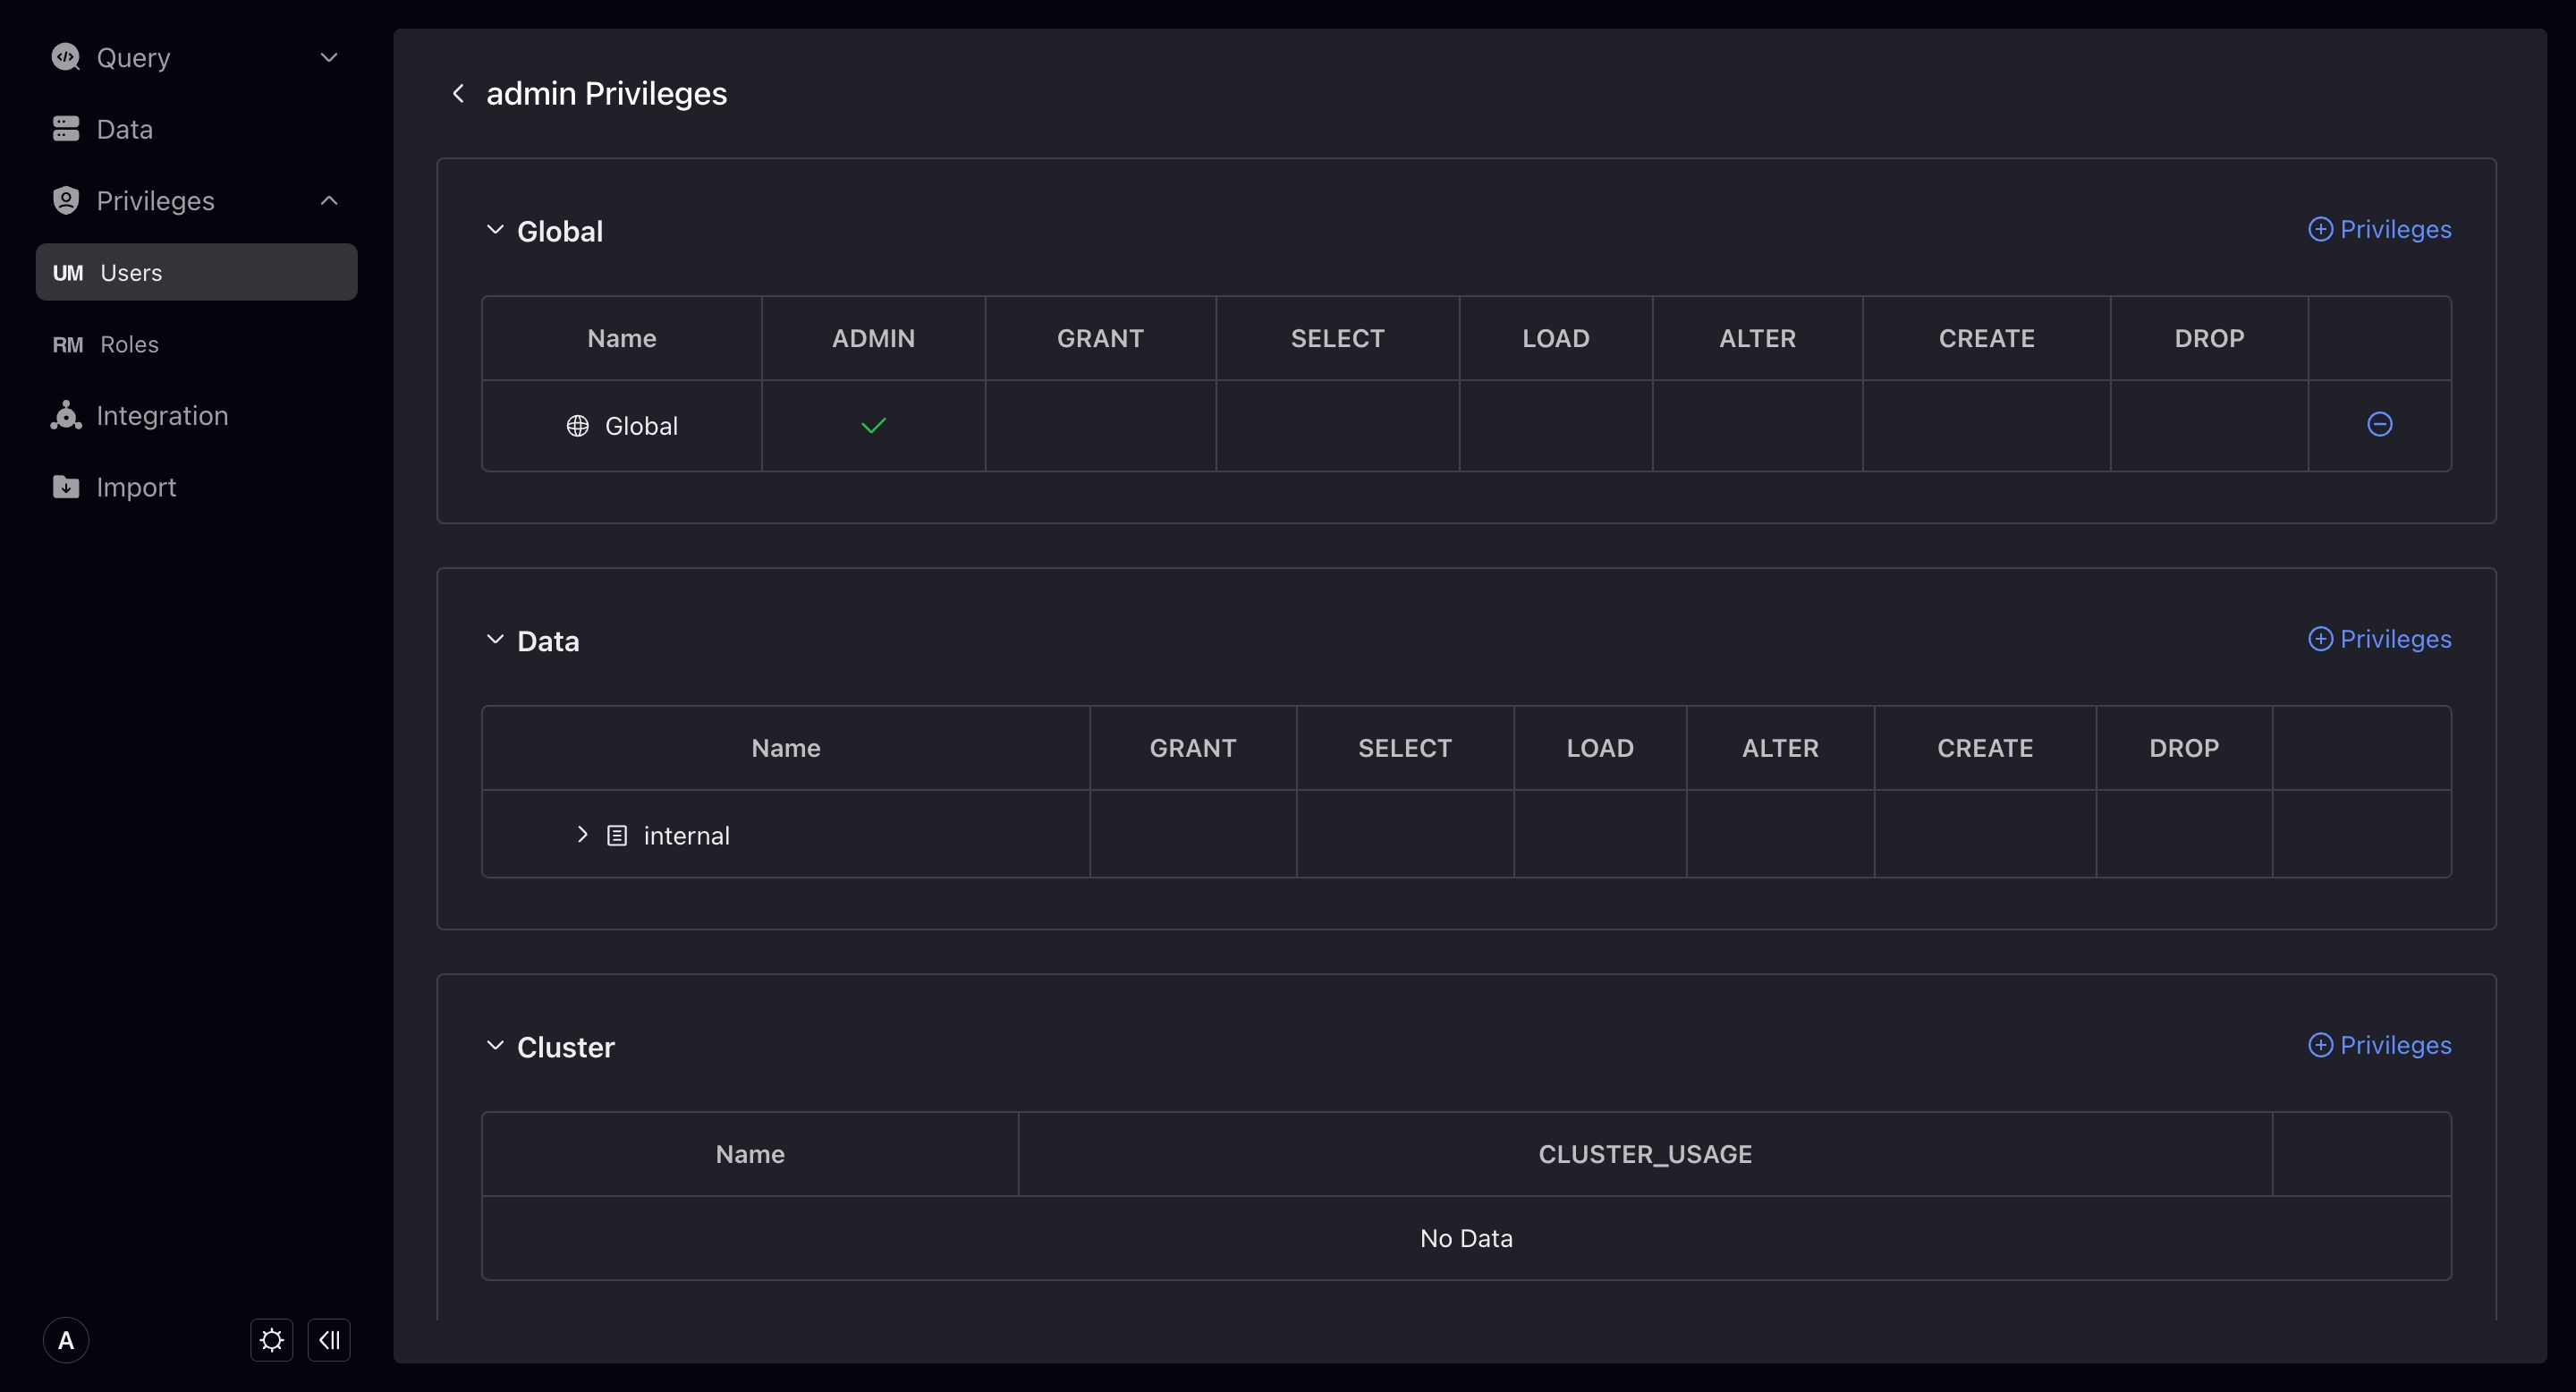Image resolution: width=2576 pixels, height=1392 pixels.
Task: Toggle the light/dark theme icon
Action: click(271, 1339)
